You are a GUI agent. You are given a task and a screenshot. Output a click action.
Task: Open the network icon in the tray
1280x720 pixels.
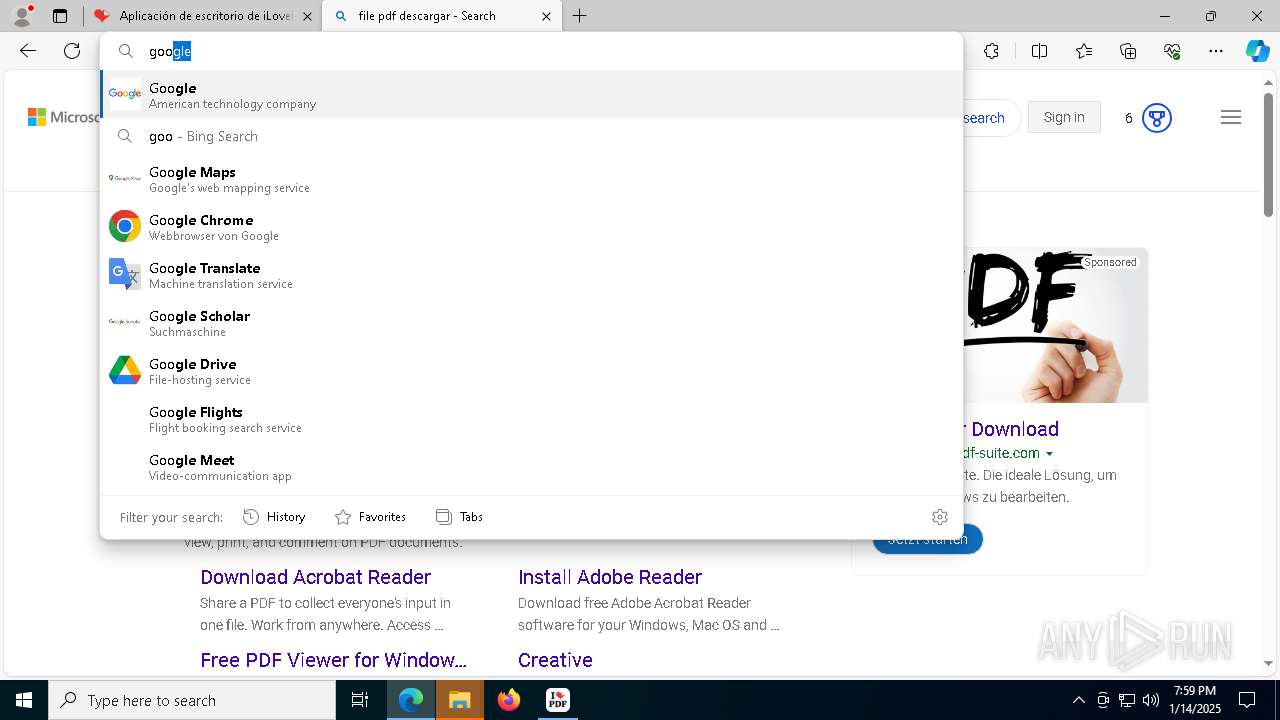click(x=1127, y=700)
